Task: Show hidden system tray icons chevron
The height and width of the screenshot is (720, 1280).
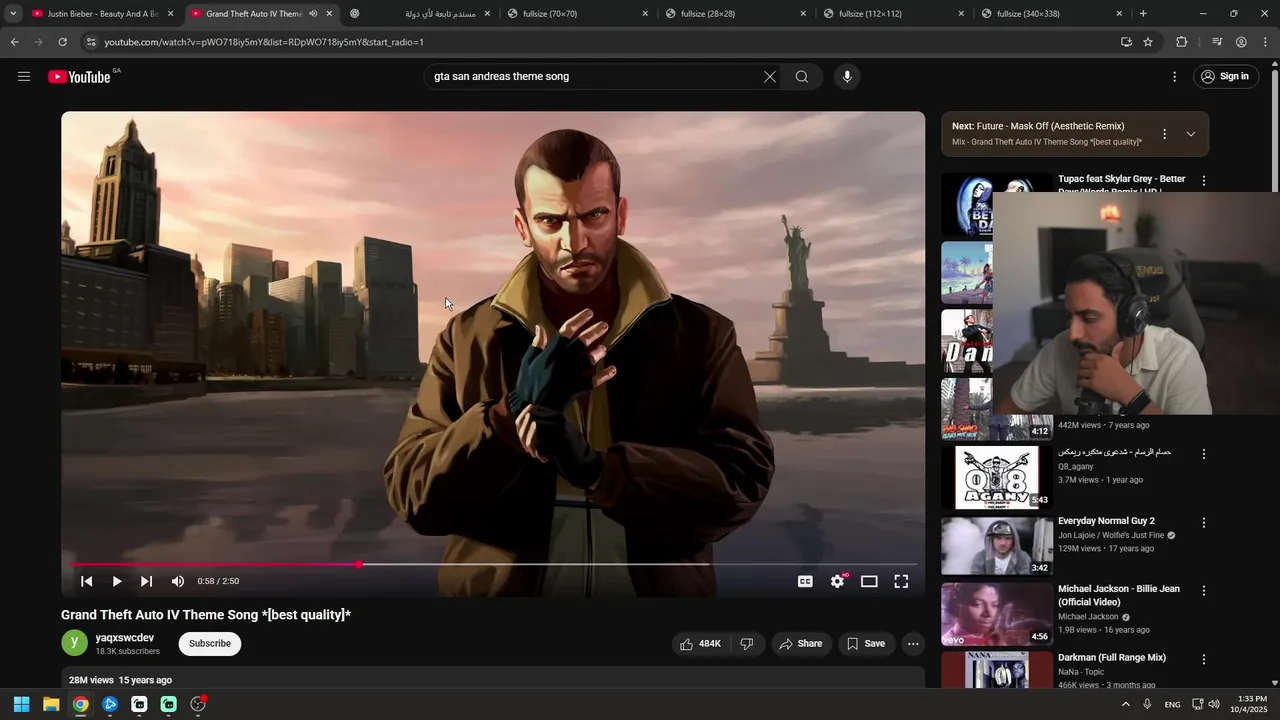Action: 1126,704
